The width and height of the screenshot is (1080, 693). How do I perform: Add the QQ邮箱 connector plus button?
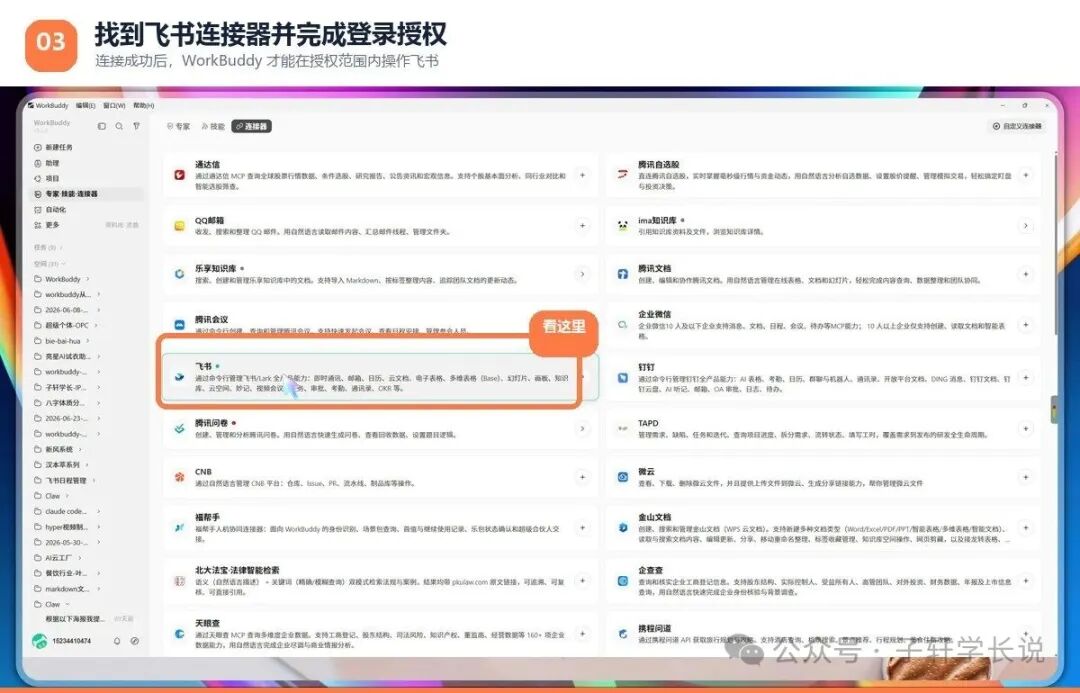(583, 226)
